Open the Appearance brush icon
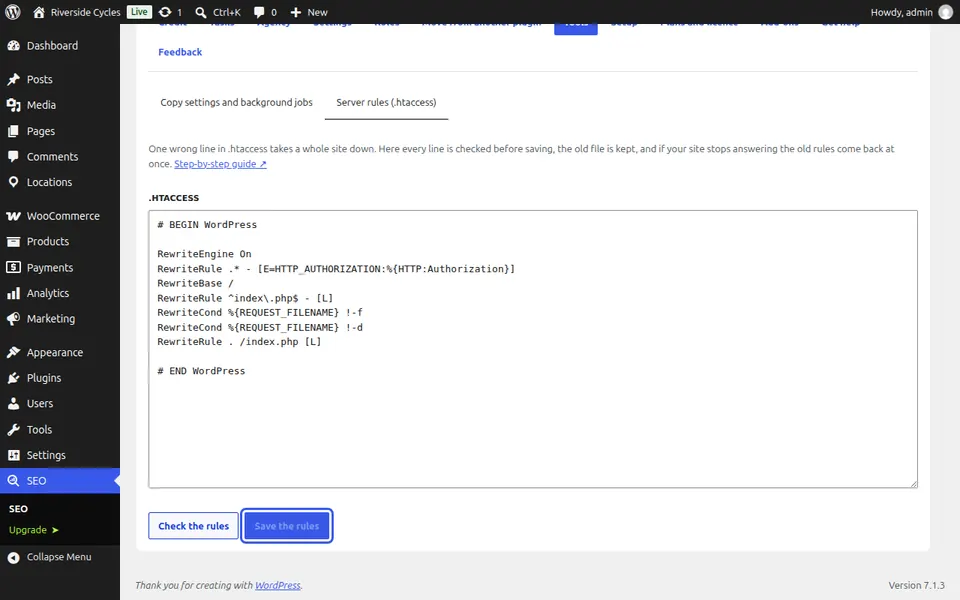The width and height of the screenshot is (960, 600). [x=13, y=352]
